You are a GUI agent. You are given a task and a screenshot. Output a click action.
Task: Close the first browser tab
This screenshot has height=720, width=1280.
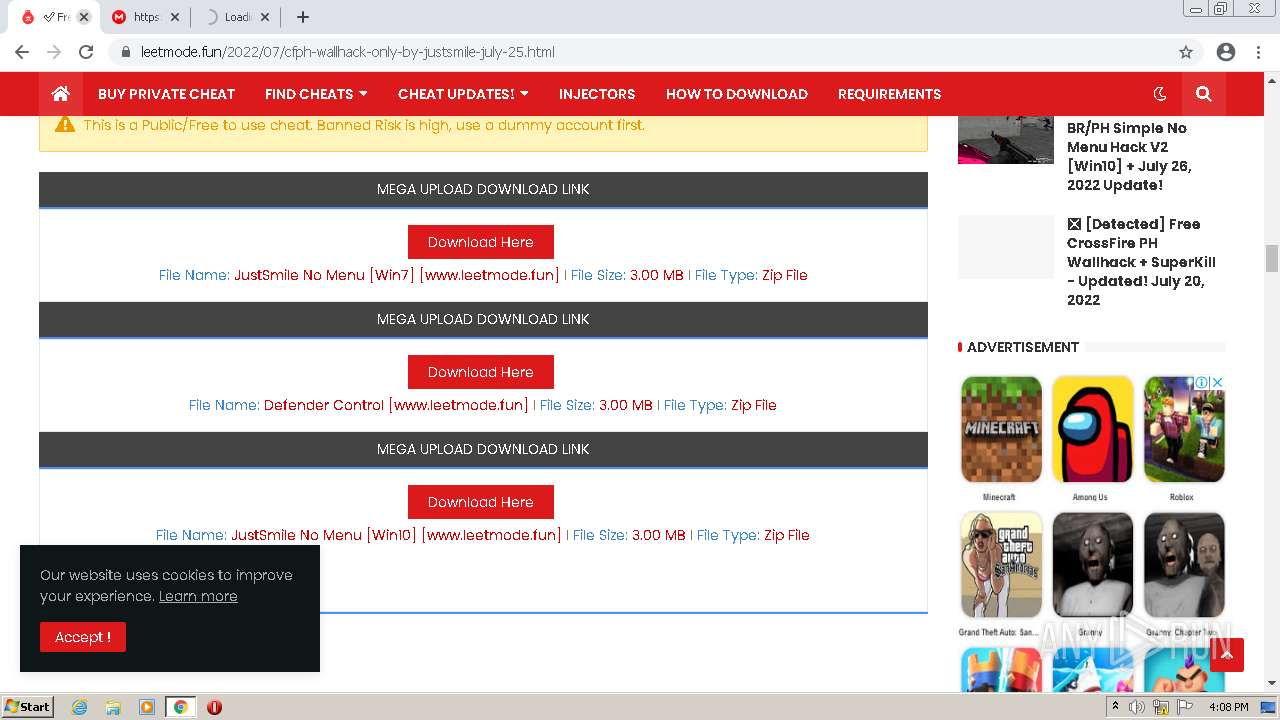[84, 17]
